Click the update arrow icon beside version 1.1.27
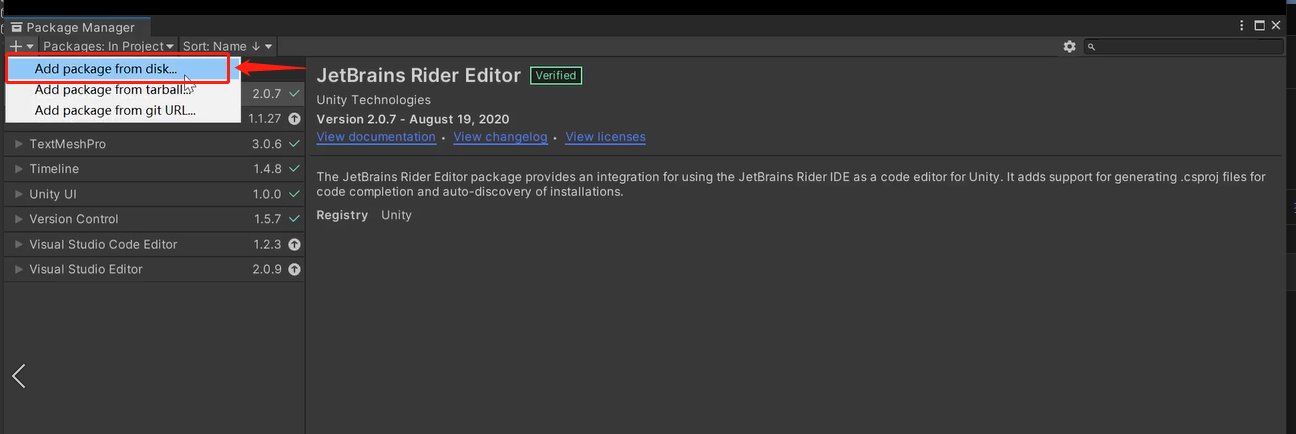 tap(294, 118)
